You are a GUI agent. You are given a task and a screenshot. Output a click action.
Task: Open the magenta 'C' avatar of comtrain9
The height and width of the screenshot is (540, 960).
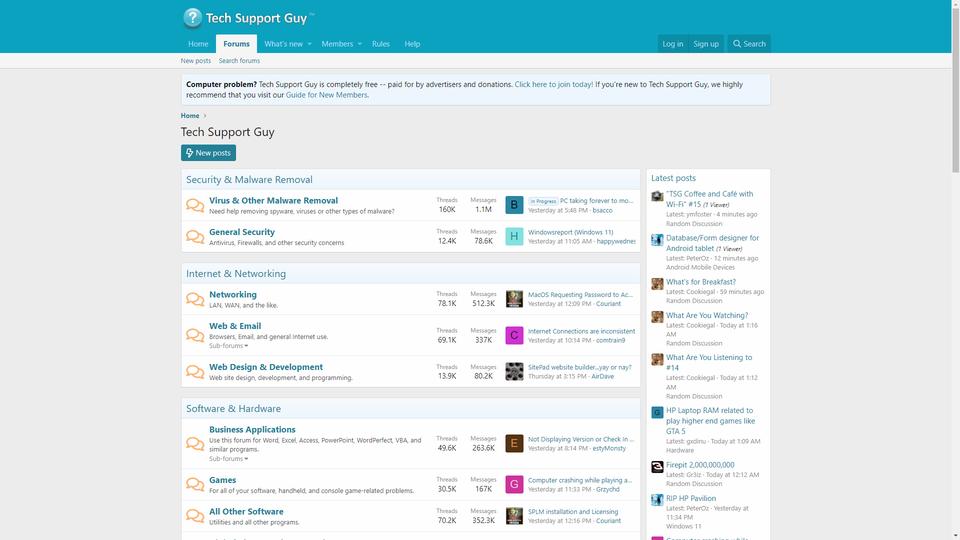[x=514, y=335]
